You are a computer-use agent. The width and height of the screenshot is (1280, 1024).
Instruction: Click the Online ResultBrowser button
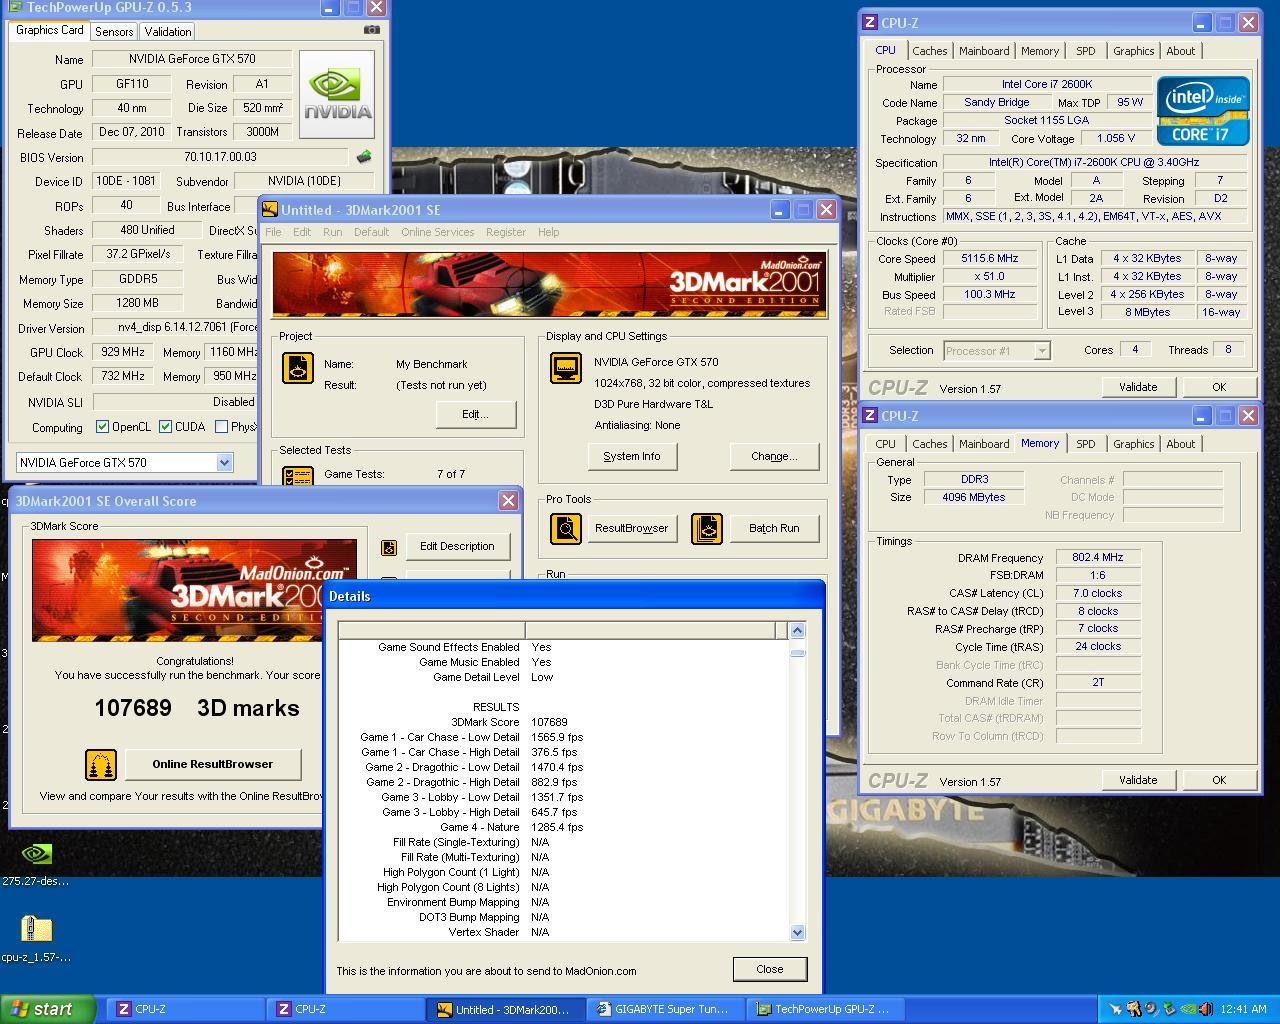pyautogui.click(x=212, y=764)
